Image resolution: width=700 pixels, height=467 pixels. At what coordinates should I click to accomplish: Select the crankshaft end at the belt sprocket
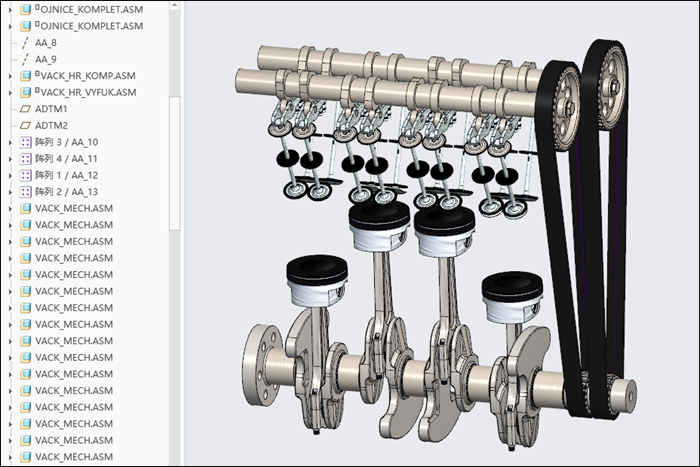click(625, 394)
